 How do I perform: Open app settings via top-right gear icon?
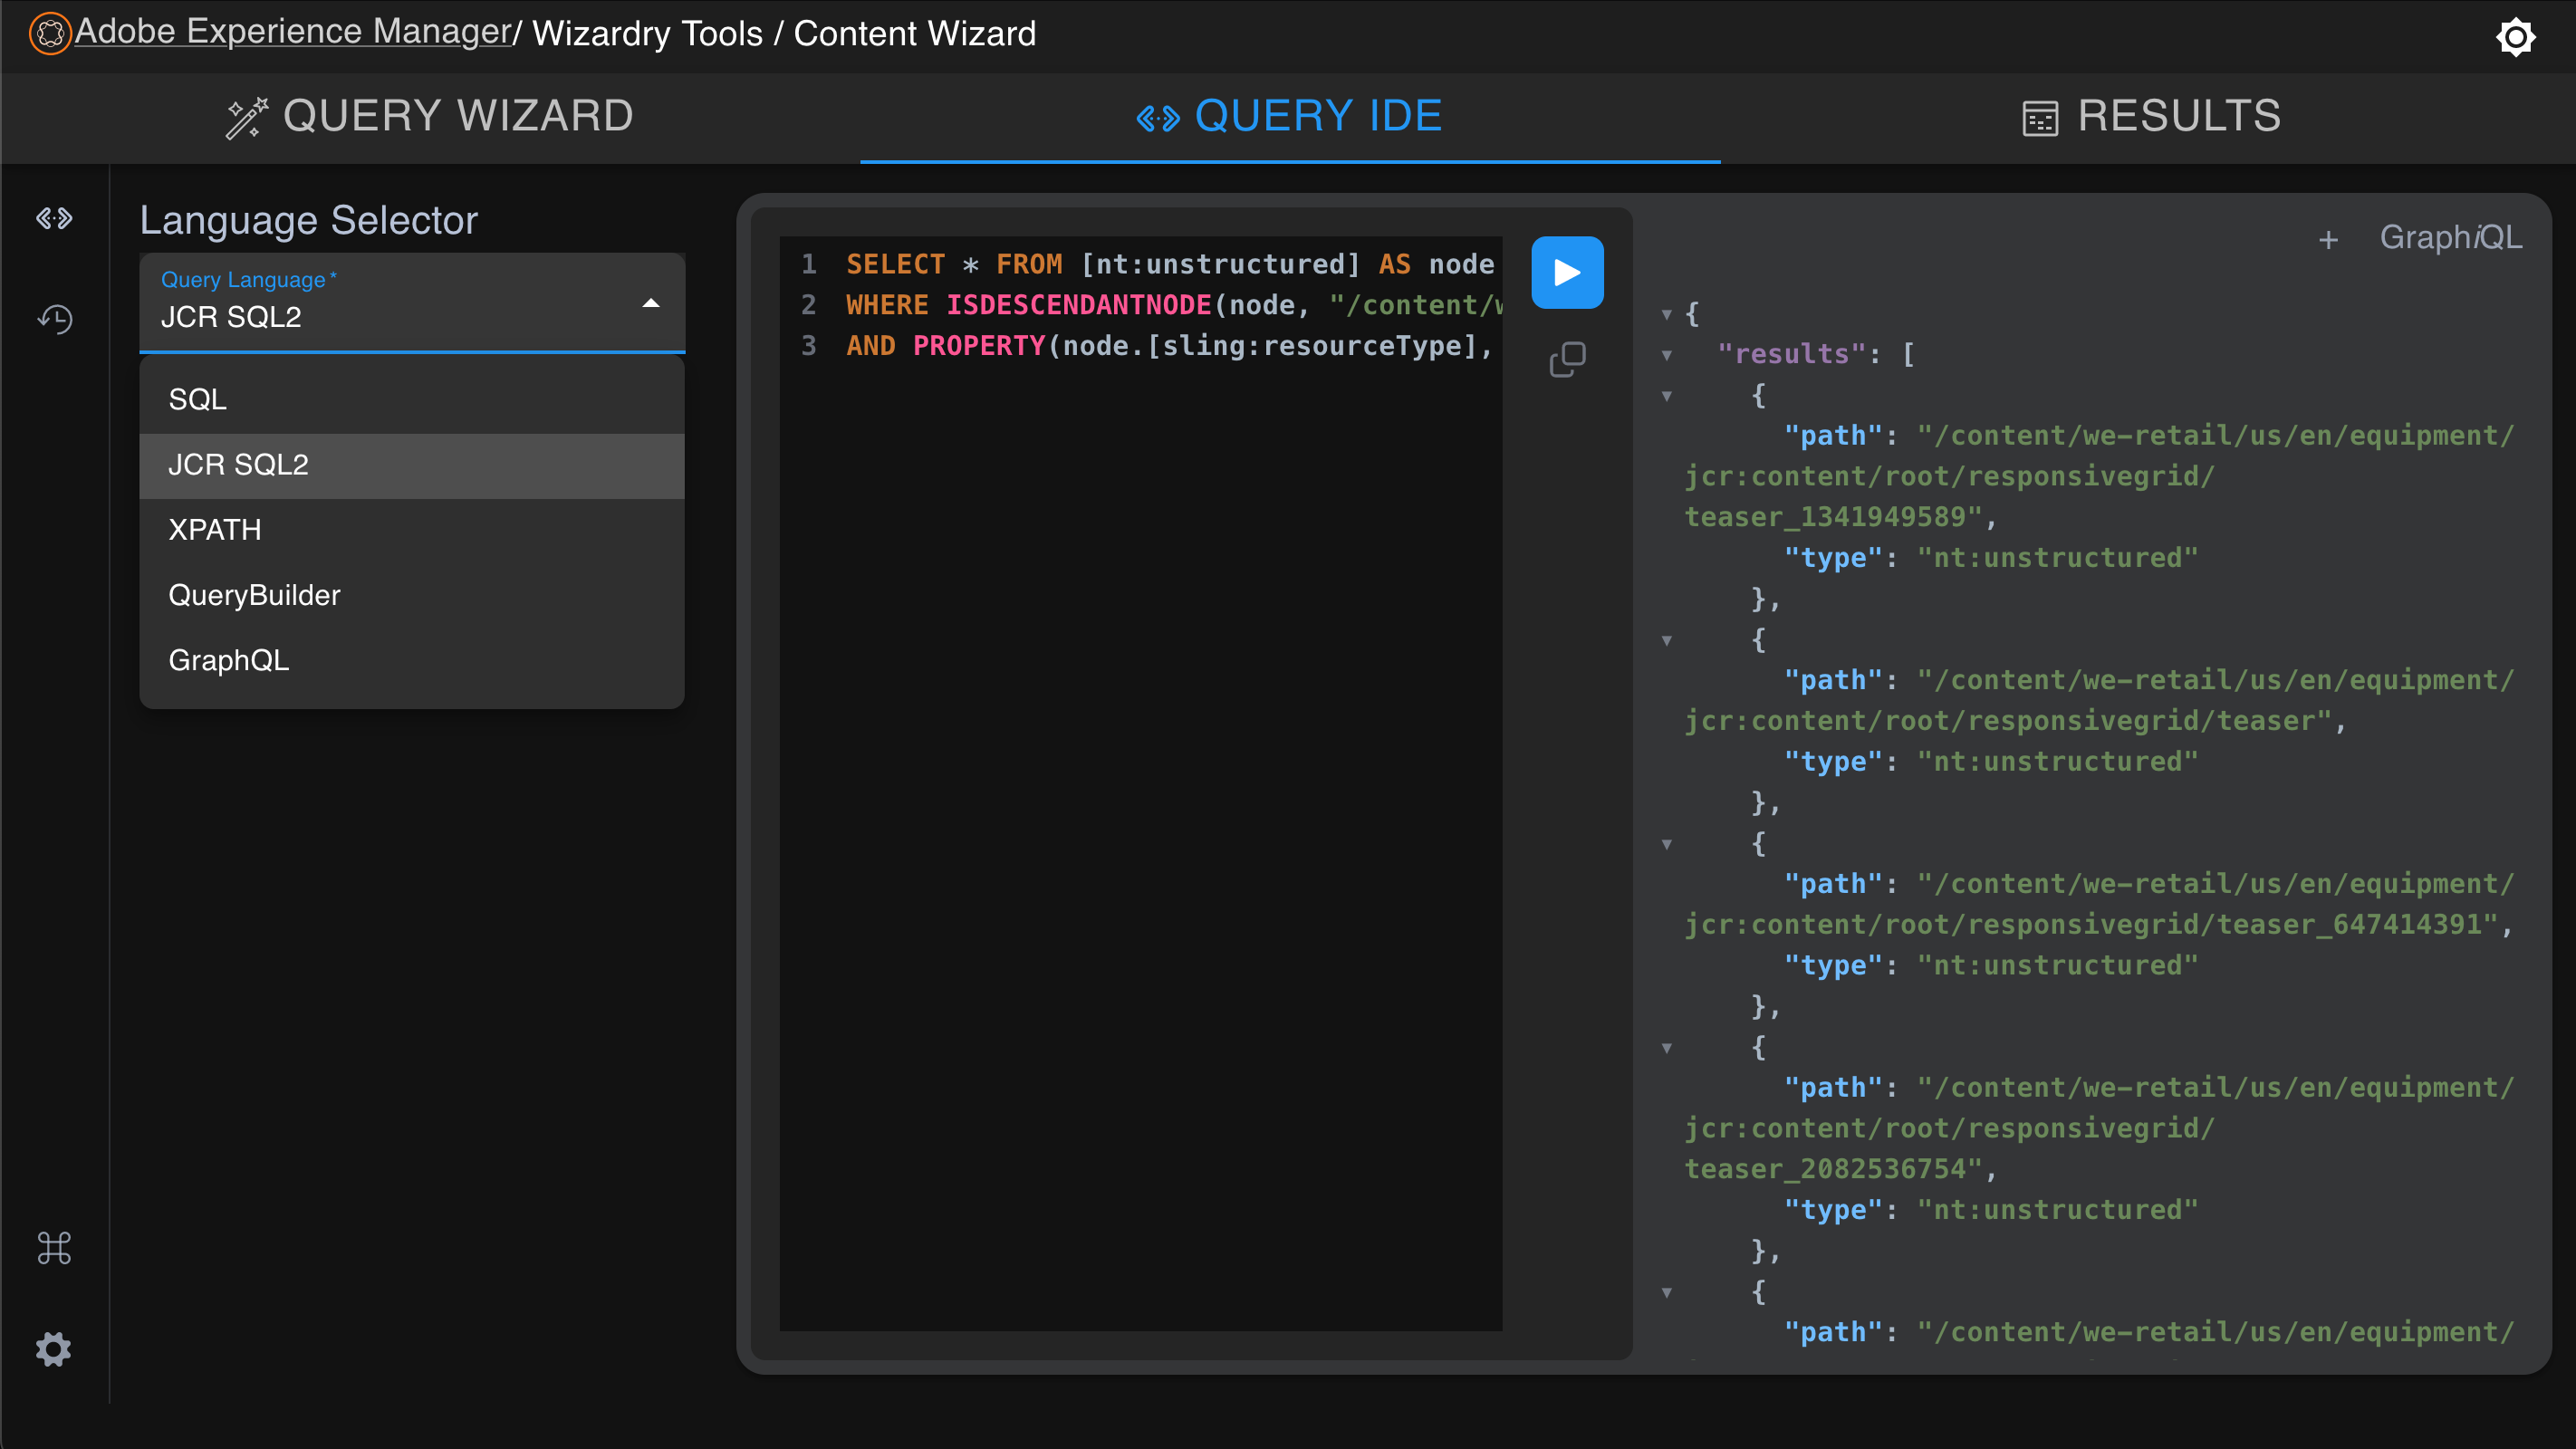click(2516, 37)
